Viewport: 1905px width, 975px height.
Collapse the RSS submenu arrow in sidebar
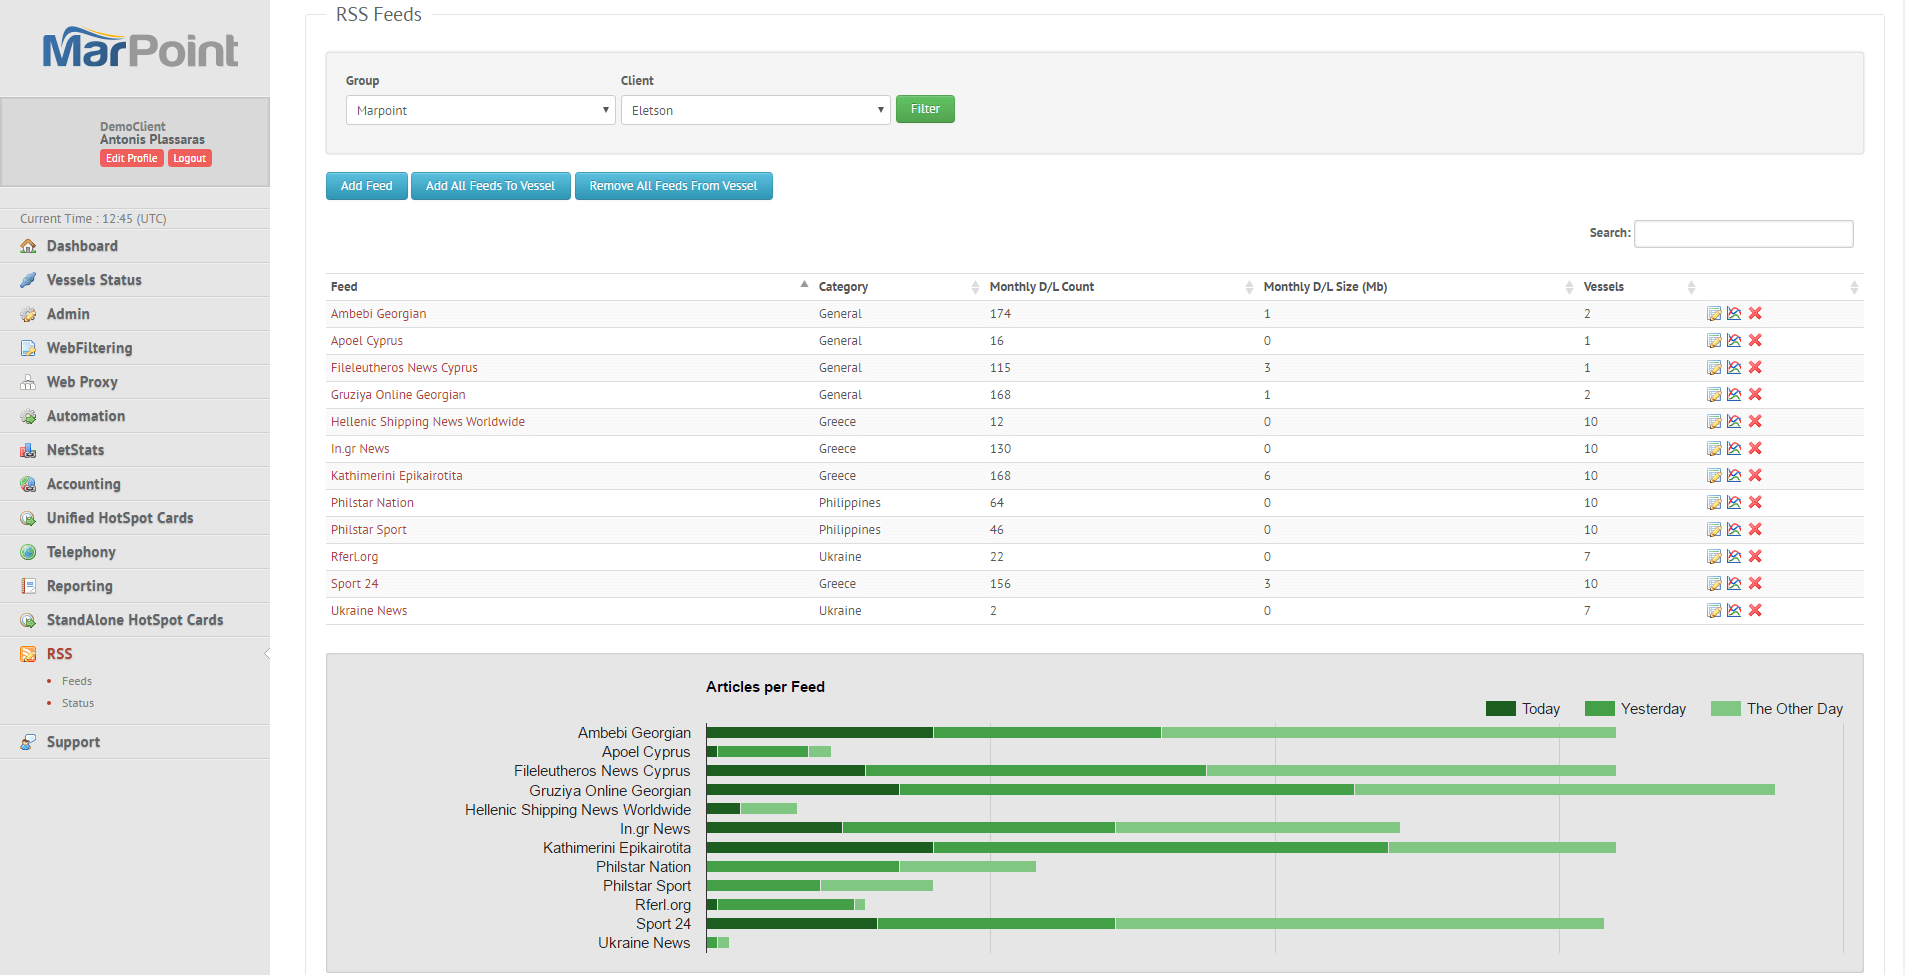click(x=266, y=654)
